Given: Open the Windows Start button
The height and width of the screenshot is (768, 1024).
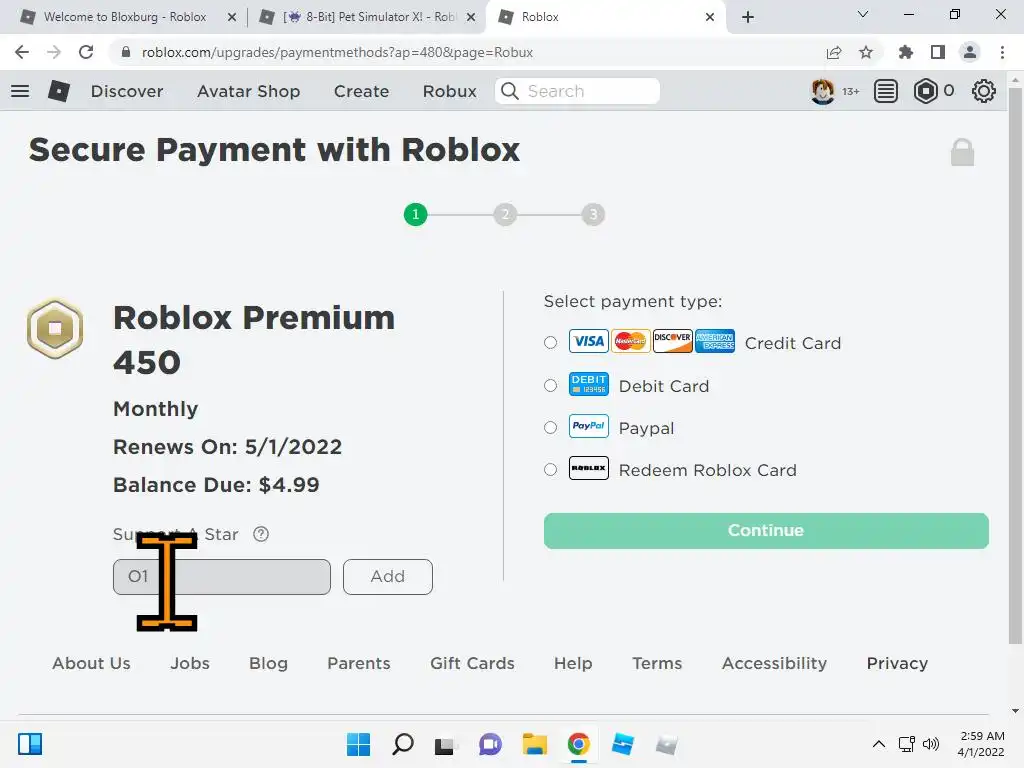Looking at the screenshot, I should [x=358, y=744].
